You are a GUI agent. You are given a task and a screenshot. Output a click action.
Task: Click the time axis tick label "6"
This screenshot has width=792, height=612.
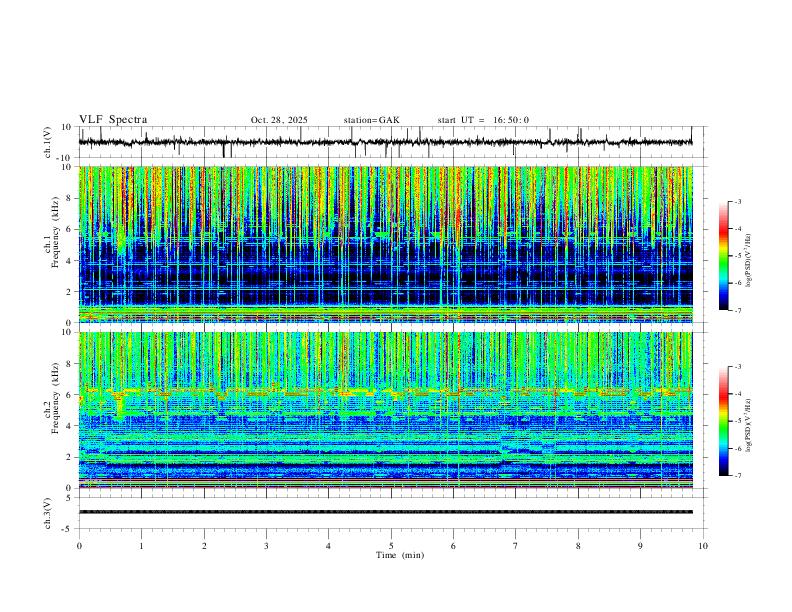click(x=453, y=546)
